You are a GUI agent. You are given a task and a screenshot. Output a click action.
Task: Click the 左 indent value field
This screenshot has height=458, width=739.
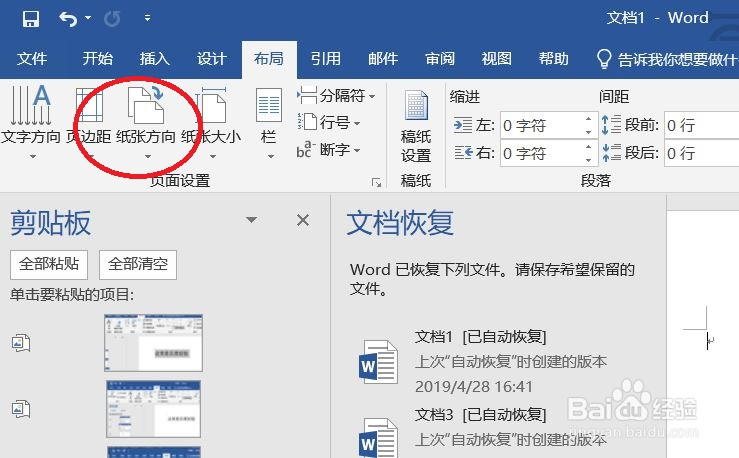[x=542, y=125]
